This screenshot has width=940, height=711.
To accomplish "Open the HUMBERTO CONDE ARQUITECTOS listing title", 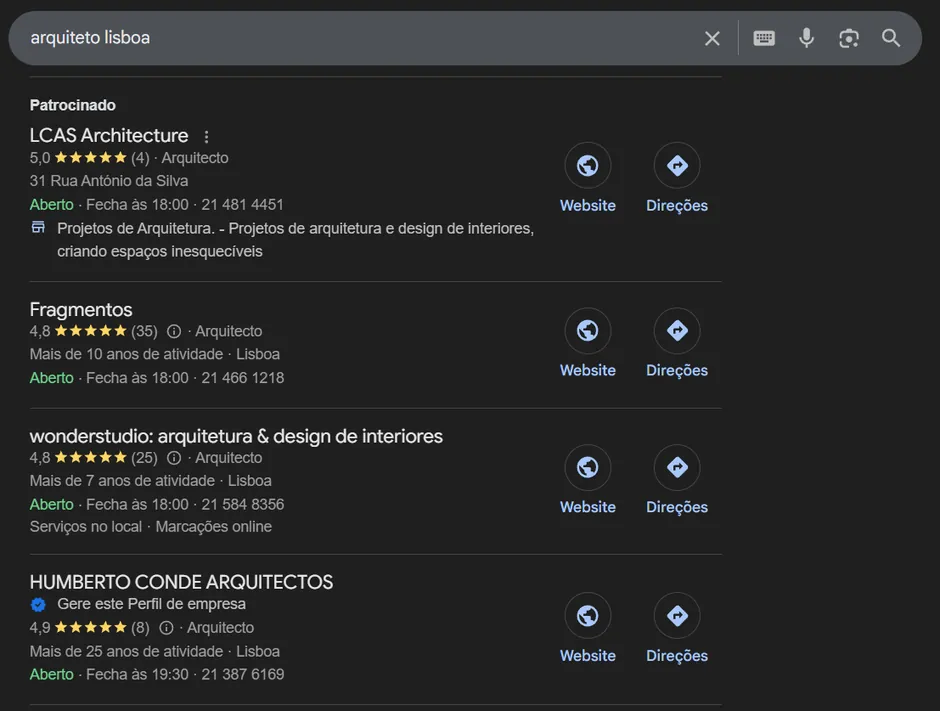I will click(181, 582).
